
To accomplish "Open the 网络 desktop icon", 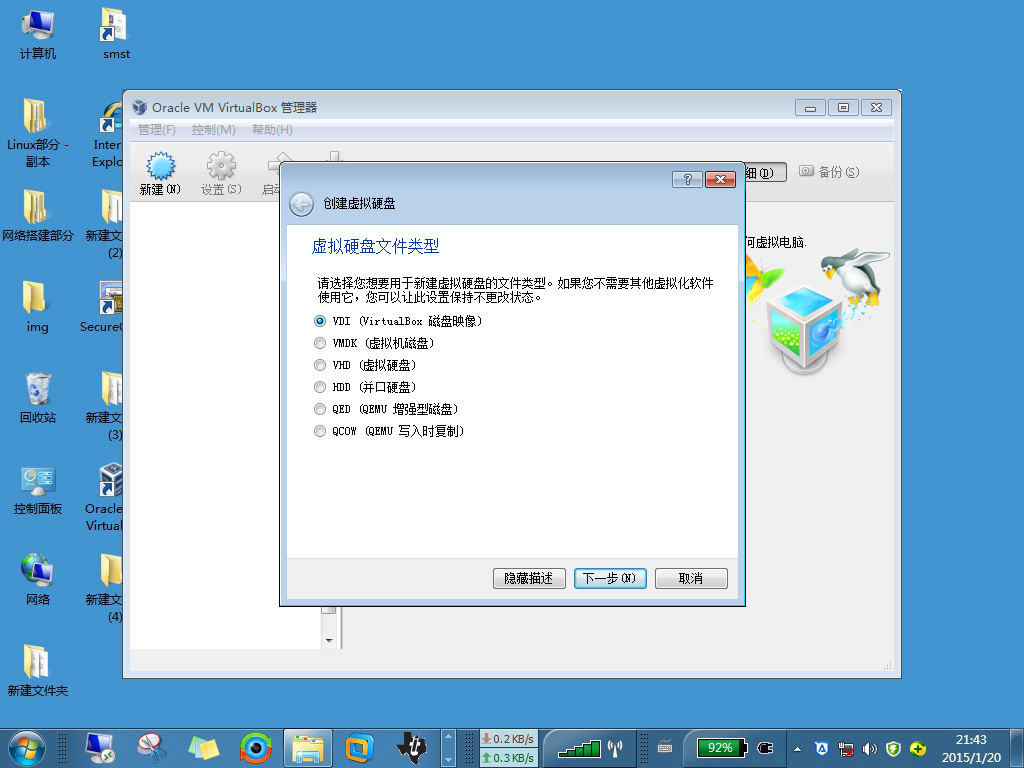I will point(37,580).
